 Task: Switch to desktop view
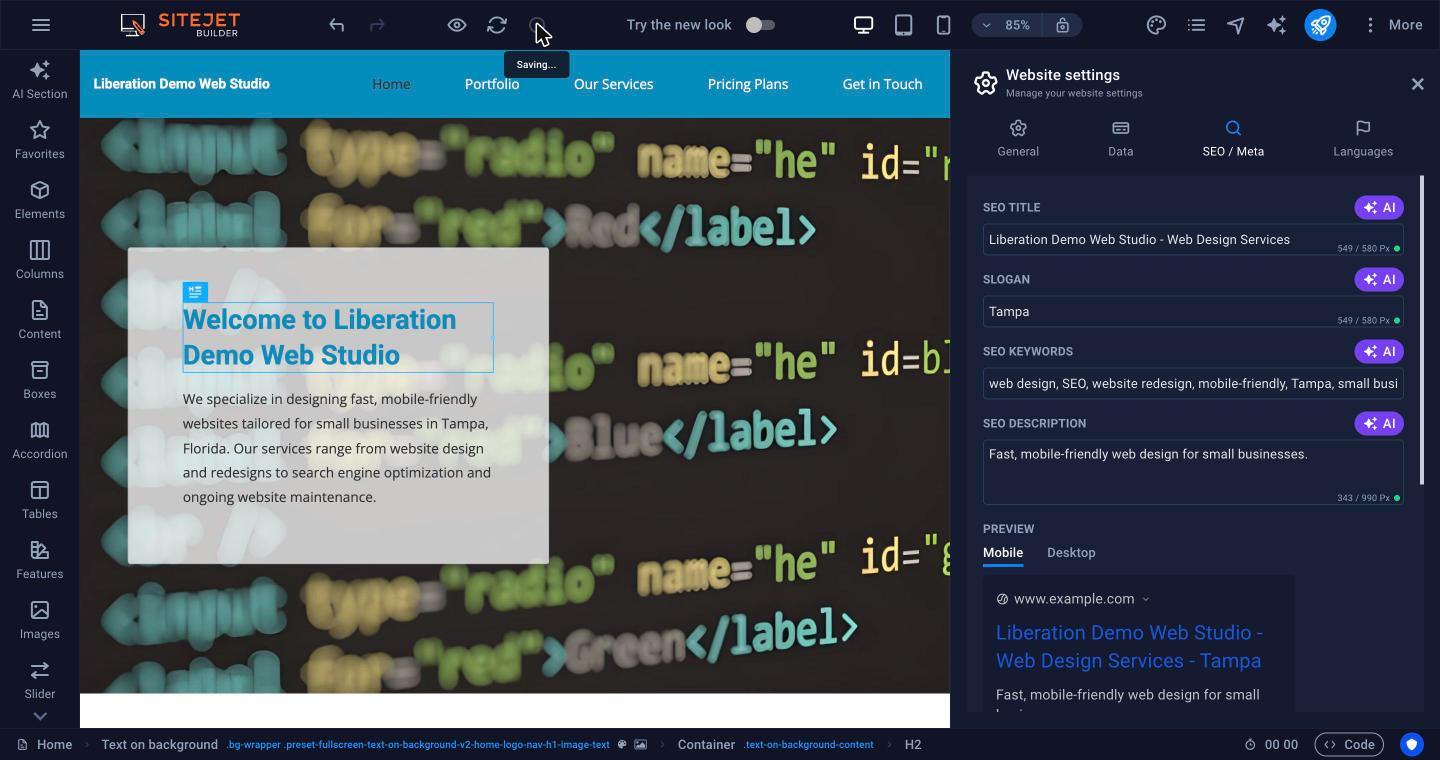[x=863, y=25]
